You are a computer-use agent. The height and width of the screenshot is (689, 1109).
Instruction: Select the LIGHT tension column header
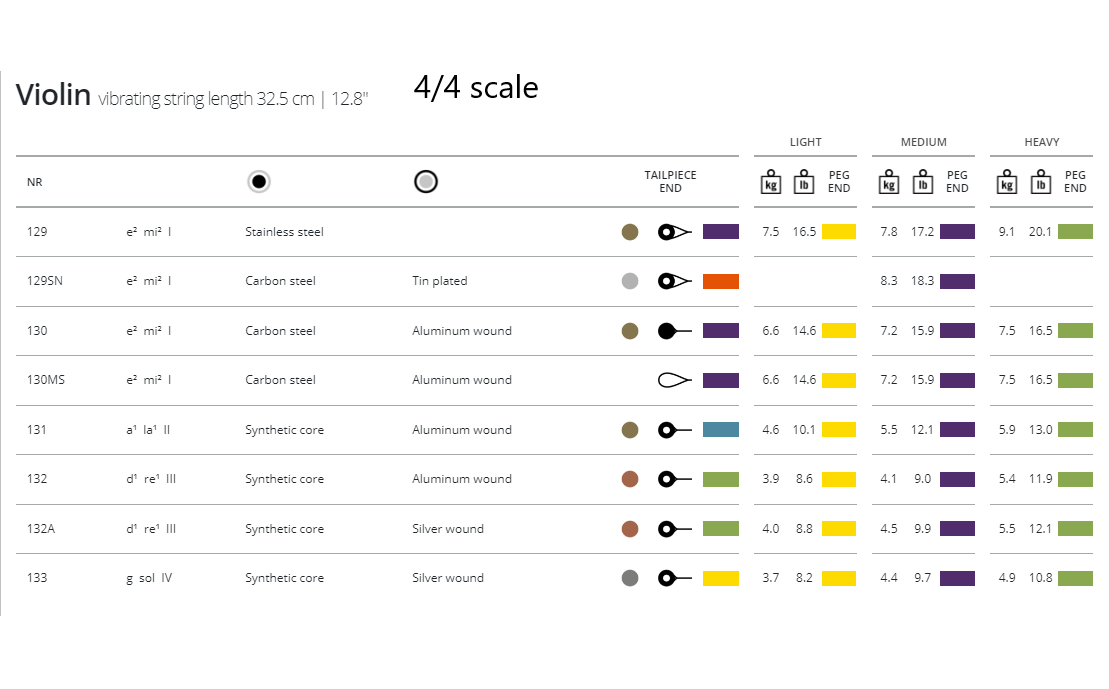pyautogui.click(x=805, y=142)
